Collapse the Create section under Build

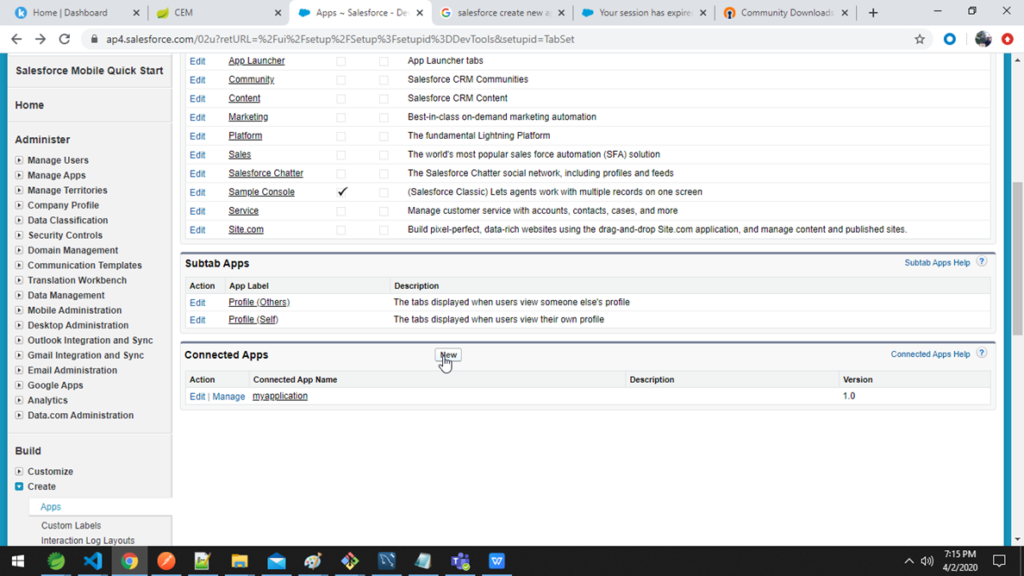click(19, 487)
